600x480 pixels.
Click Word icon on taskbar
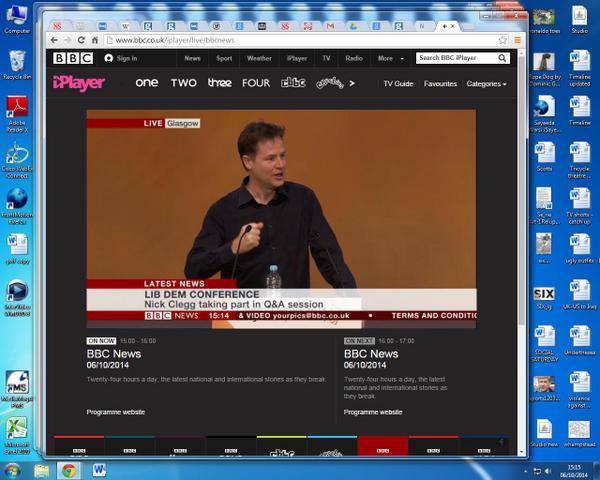click(x=99, y=470)
